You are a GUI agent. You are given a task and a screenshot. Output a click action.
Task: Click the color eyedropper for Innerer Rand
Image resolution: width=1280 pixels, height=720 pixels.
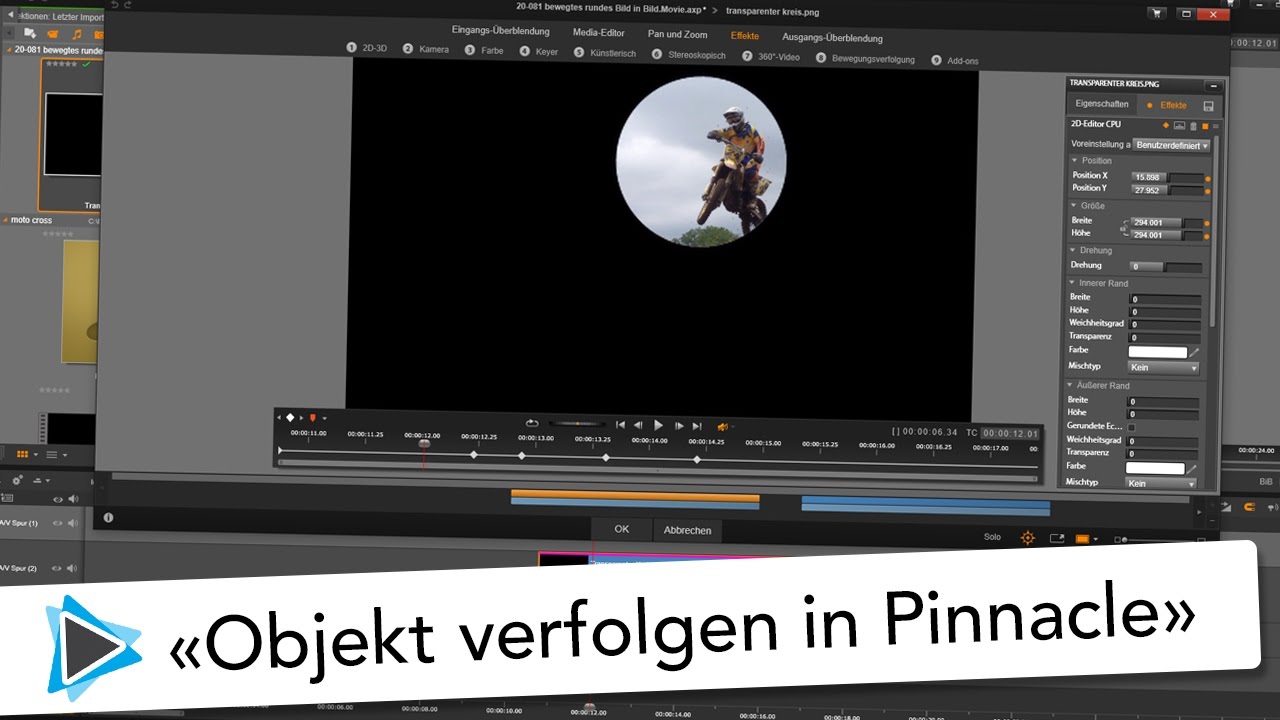[1194, 352]
